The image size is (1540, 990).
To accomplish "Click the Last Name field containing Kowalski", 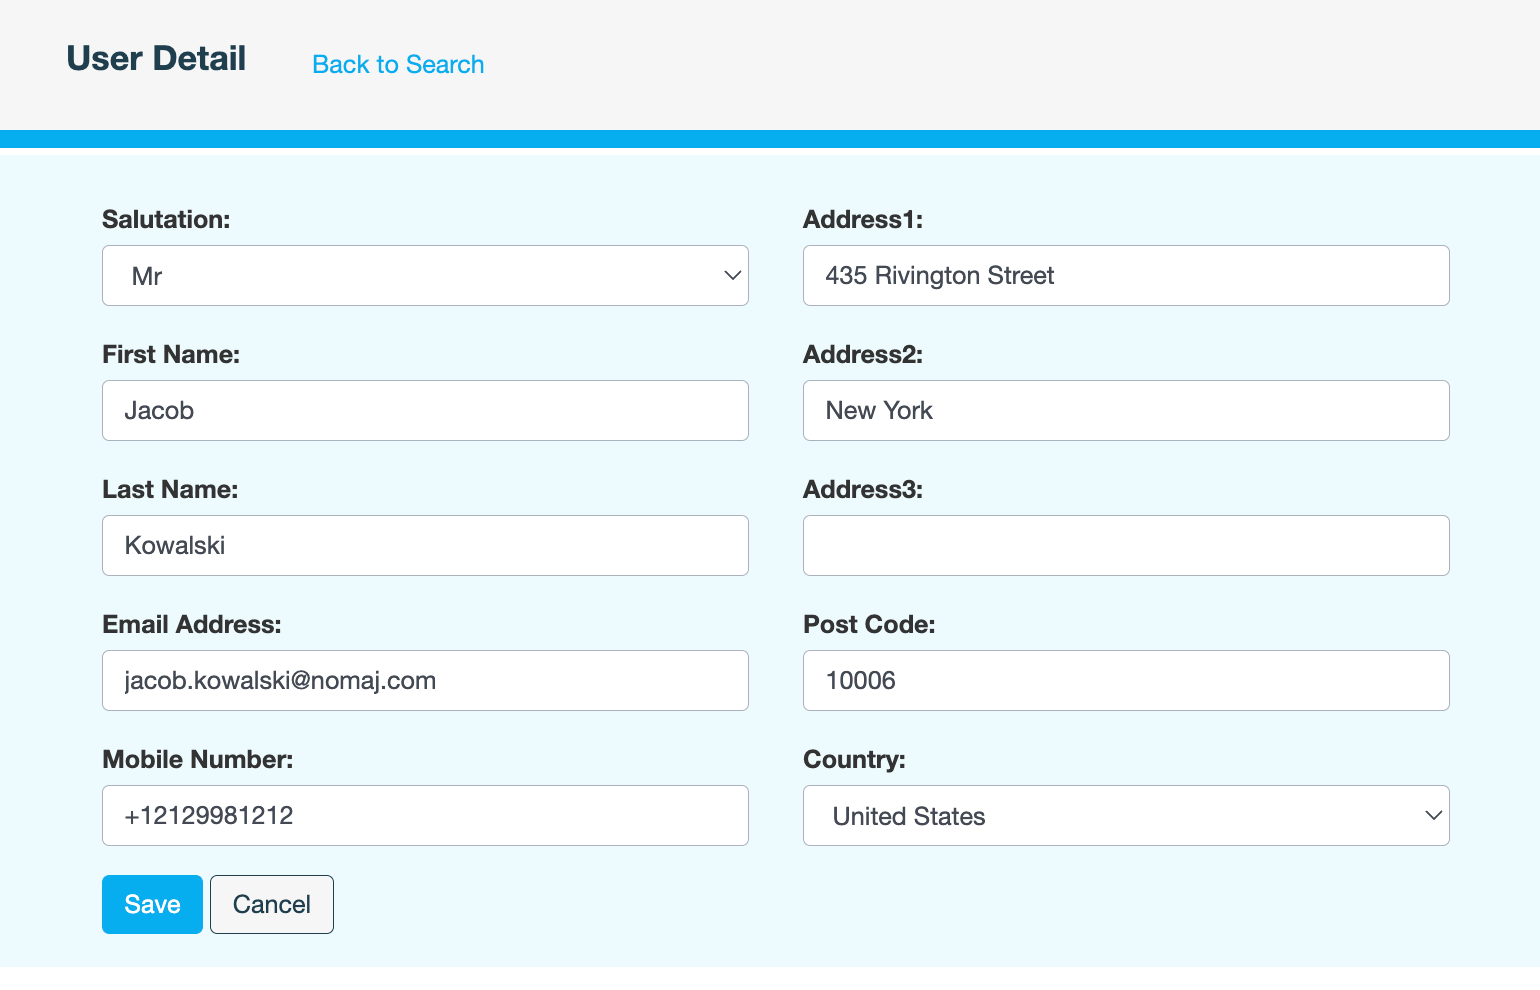I will [425, 545].
